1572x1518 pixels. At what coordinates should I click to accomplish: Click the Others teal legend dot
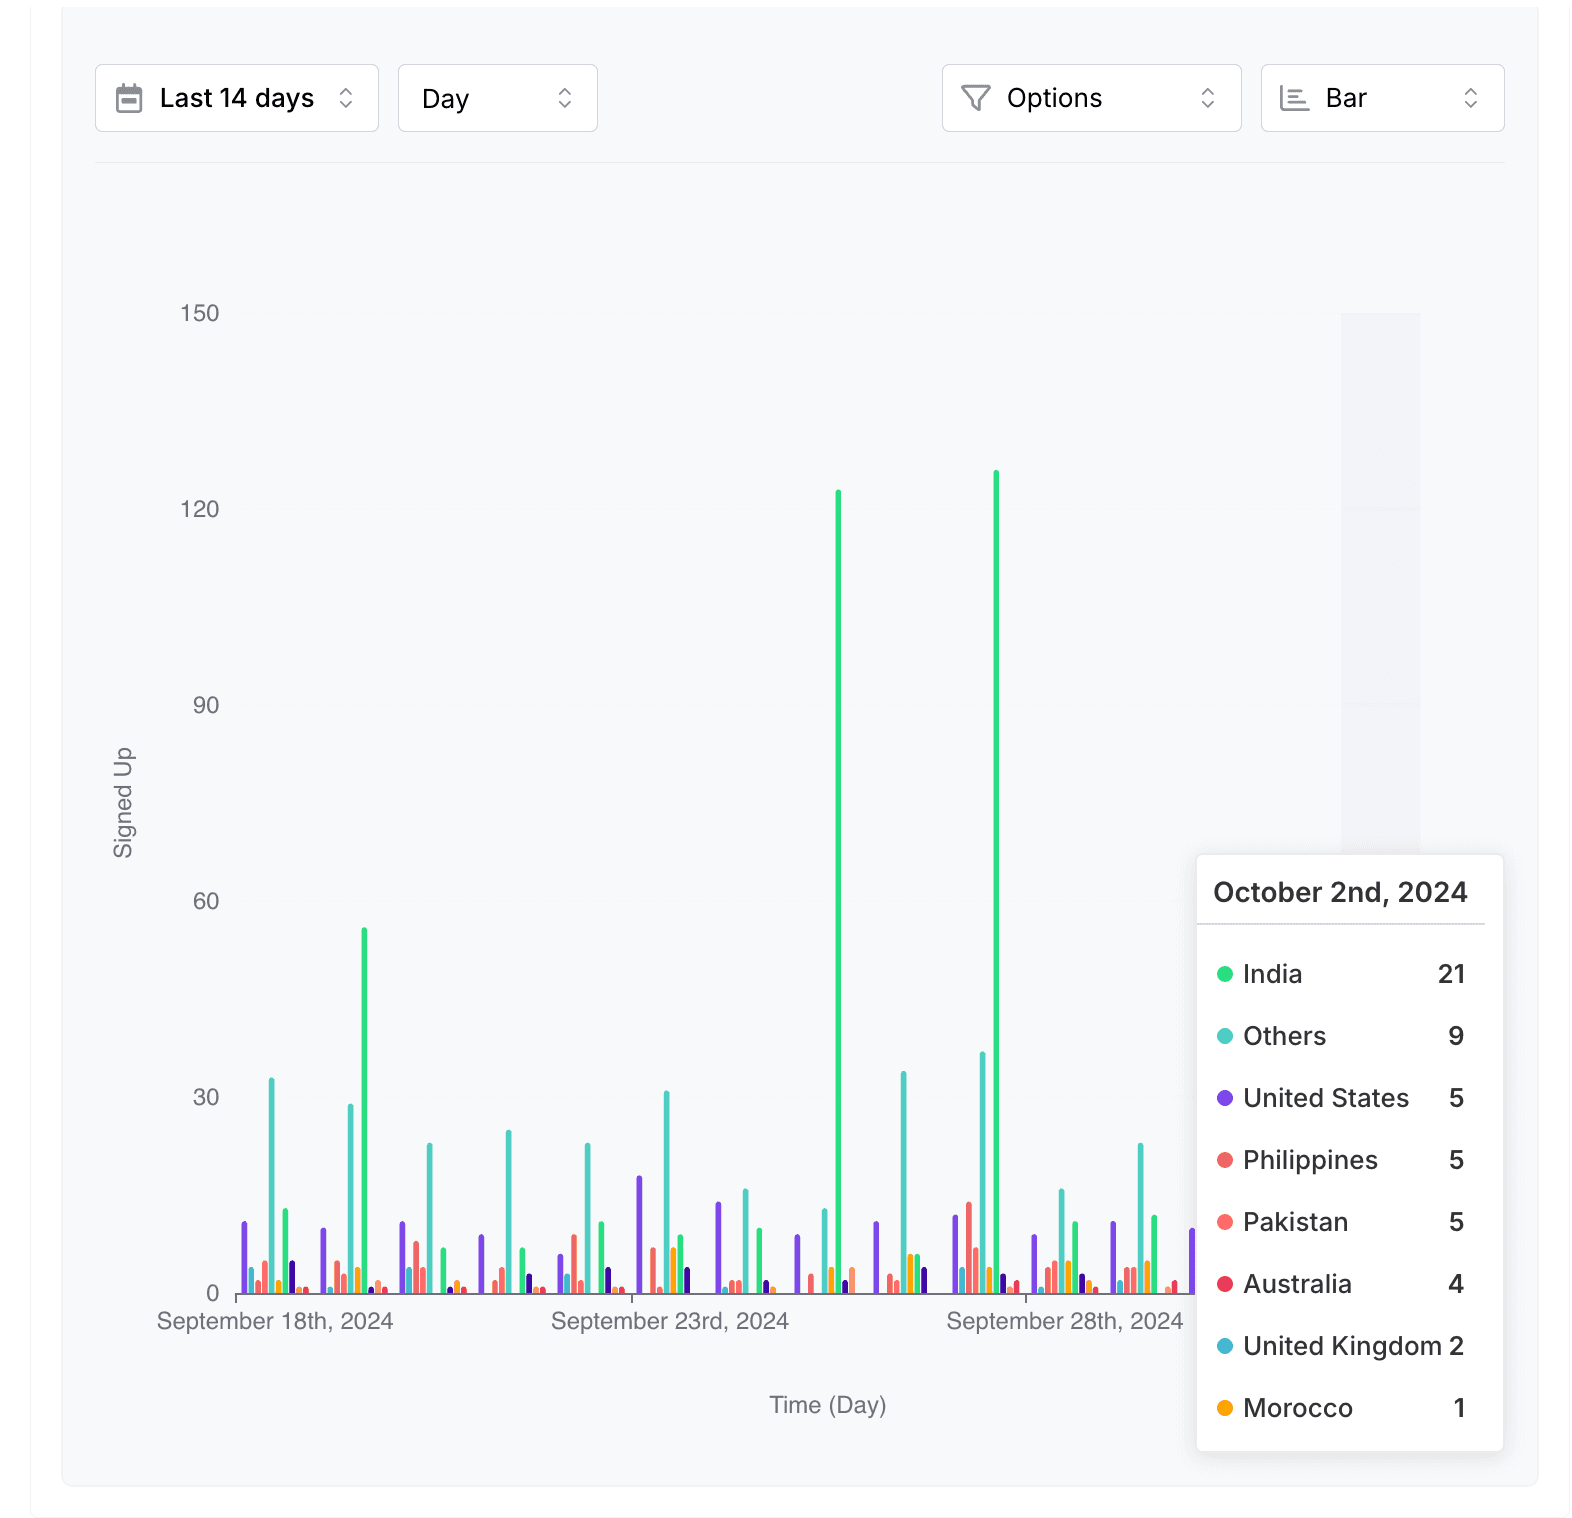tap(1225, 1036)
